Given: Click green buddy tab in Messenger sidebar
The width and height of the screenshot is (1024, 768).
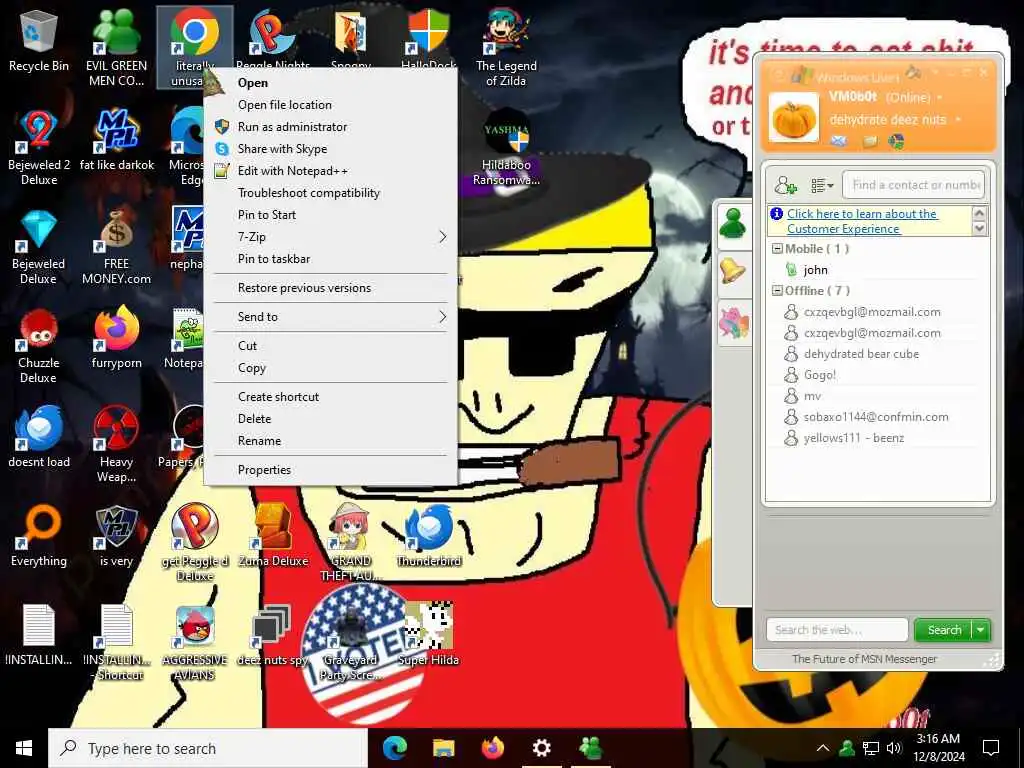Looking at the screenshot, I should pyautogui.click(x=733, y=223).
